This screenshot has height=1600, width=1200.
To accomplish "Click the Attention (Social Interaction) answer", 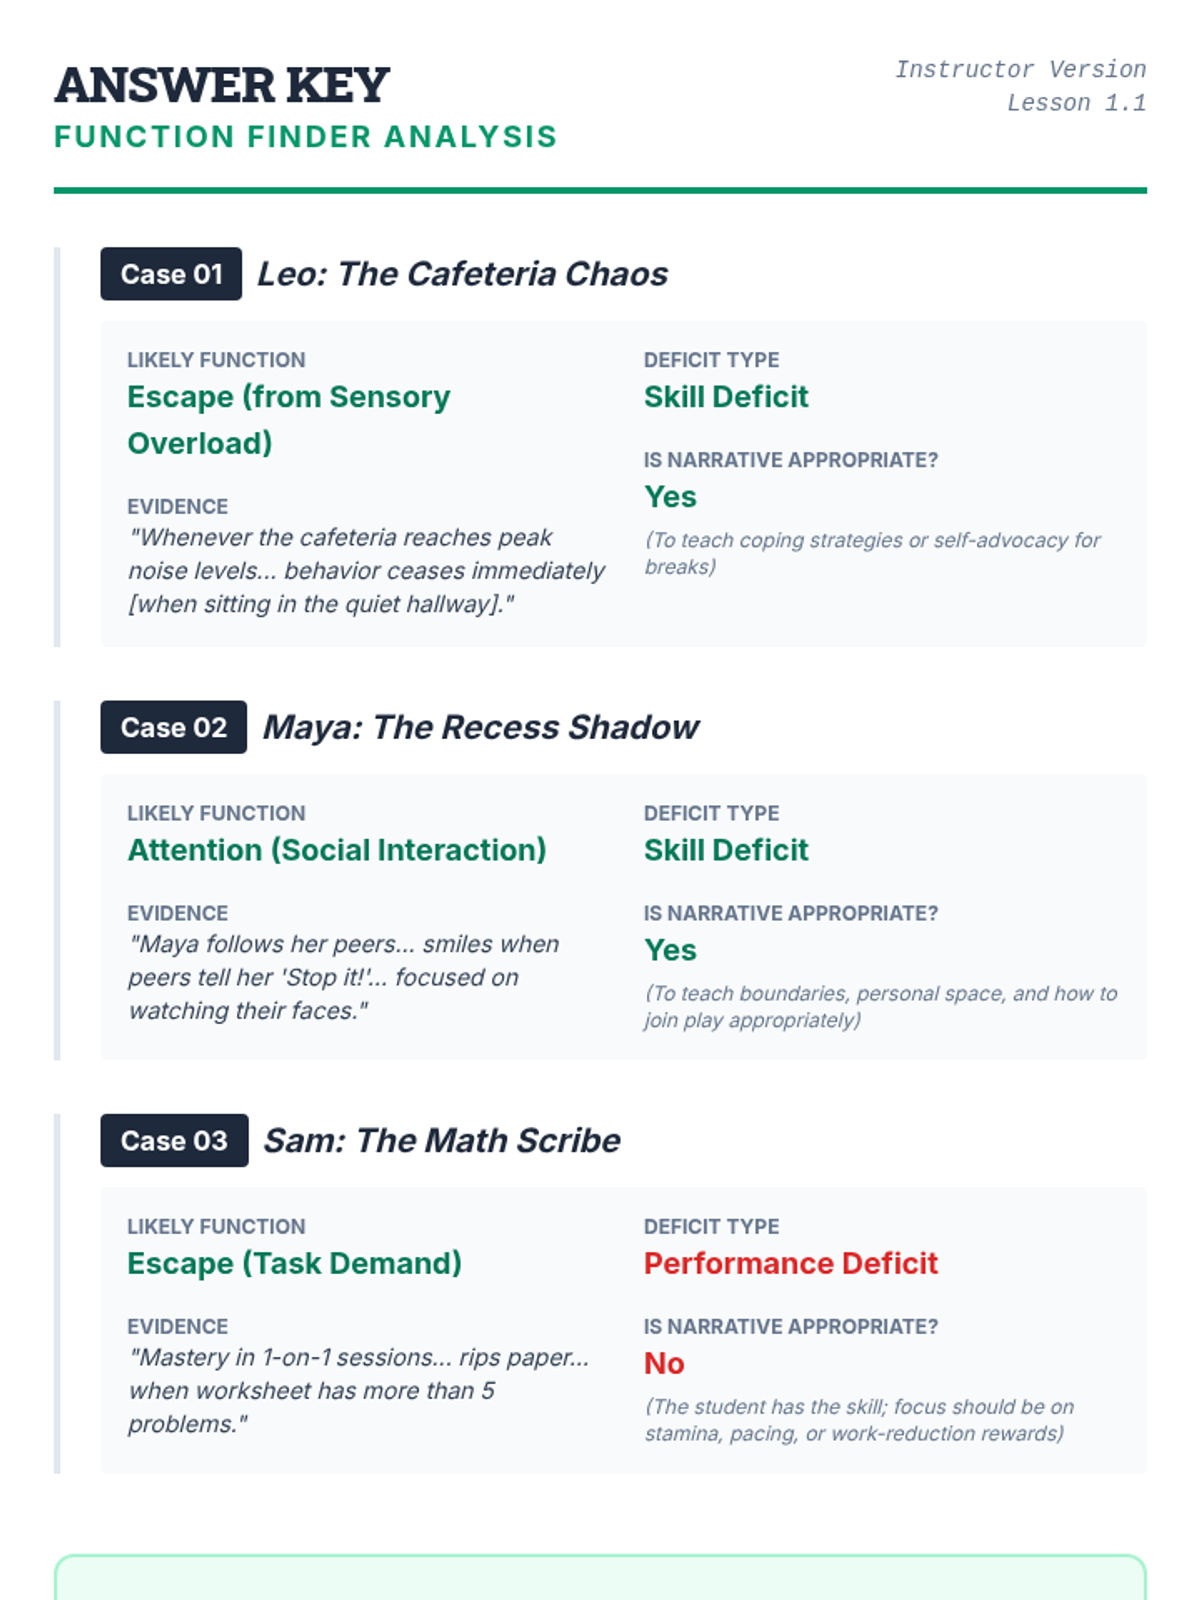I will pyautogui.click(x=337, y=850).
